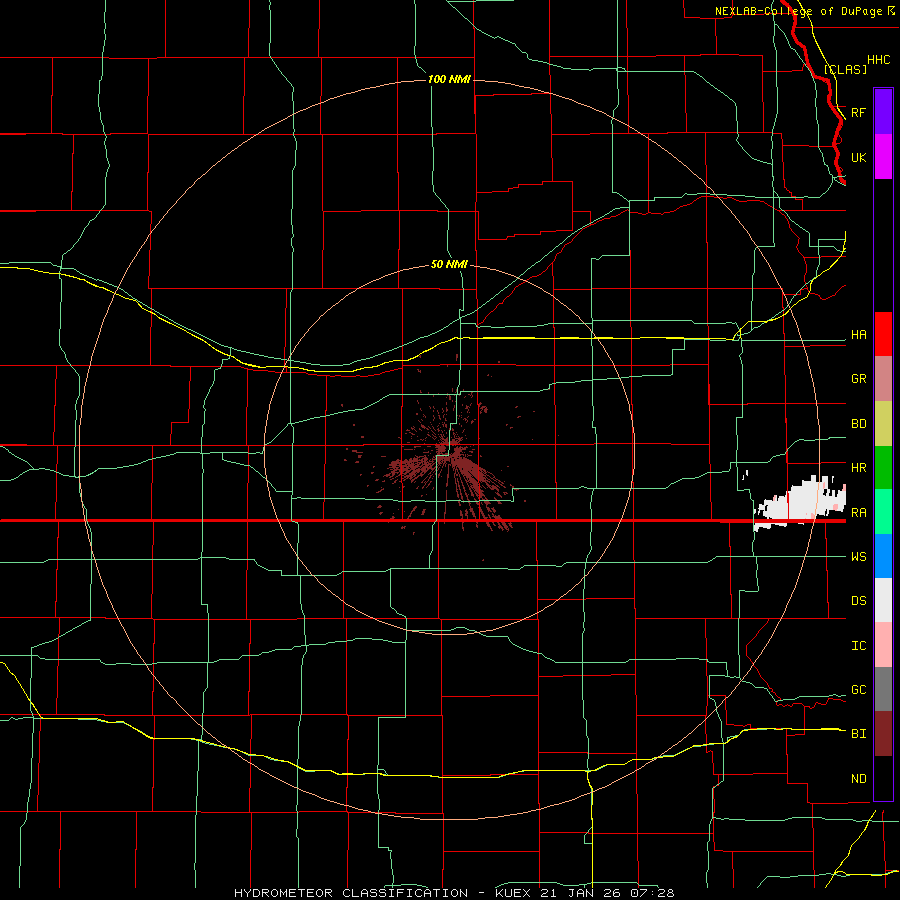This screenshot has height=900, width=900.
Task: Click the 'NEXLAB-College of DuPage' credit text
Action: [799, 11]
